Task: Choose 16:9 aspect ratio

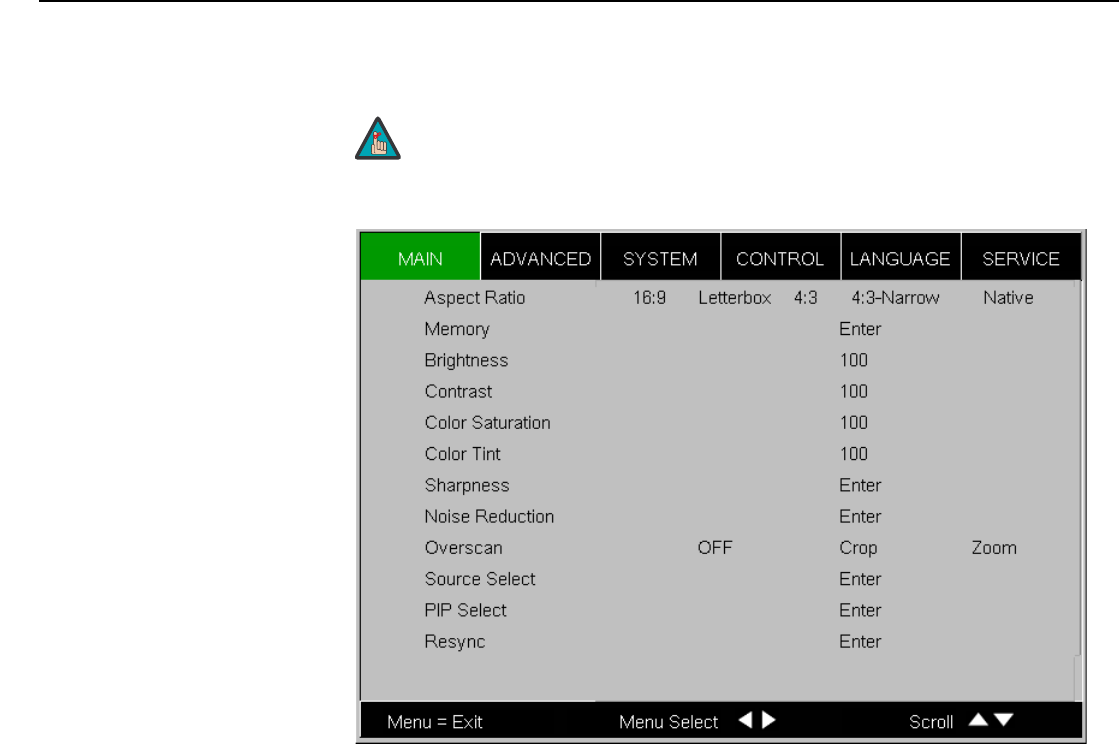Action: [649, 297]
